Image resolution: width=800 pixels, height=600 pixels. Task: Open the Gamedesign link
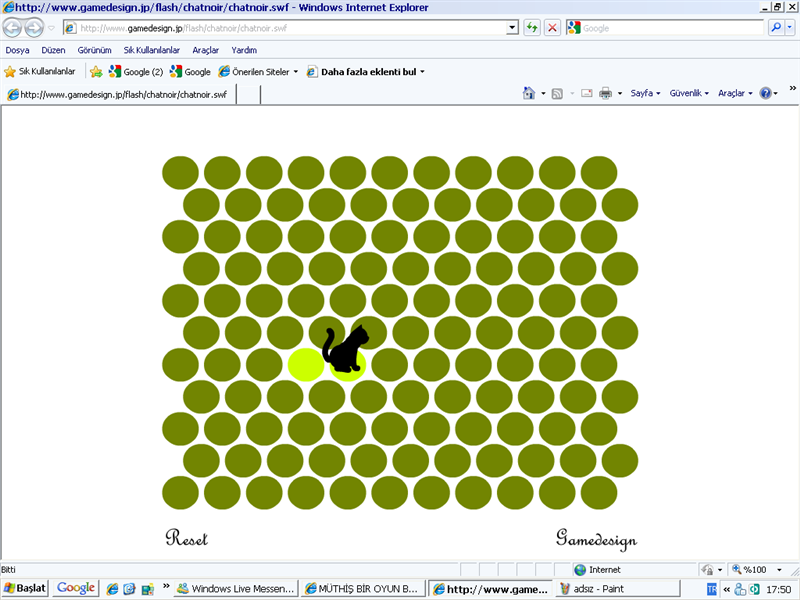[x=596, y=539]
